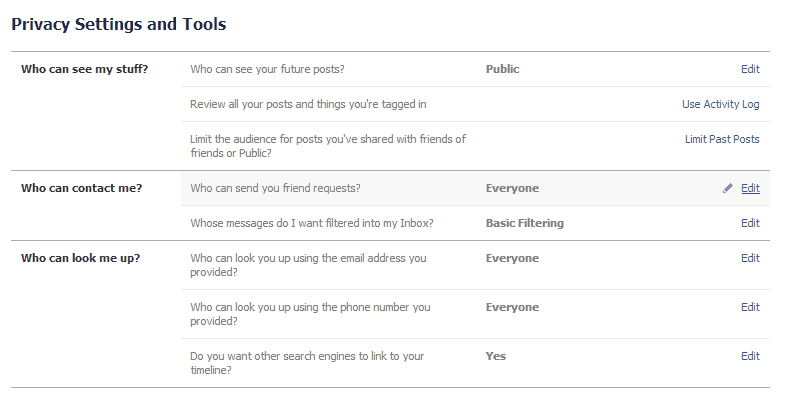Click 'Who can see my stuff?' section heading
Screen dimensions: 786x415
click(84, 69)
